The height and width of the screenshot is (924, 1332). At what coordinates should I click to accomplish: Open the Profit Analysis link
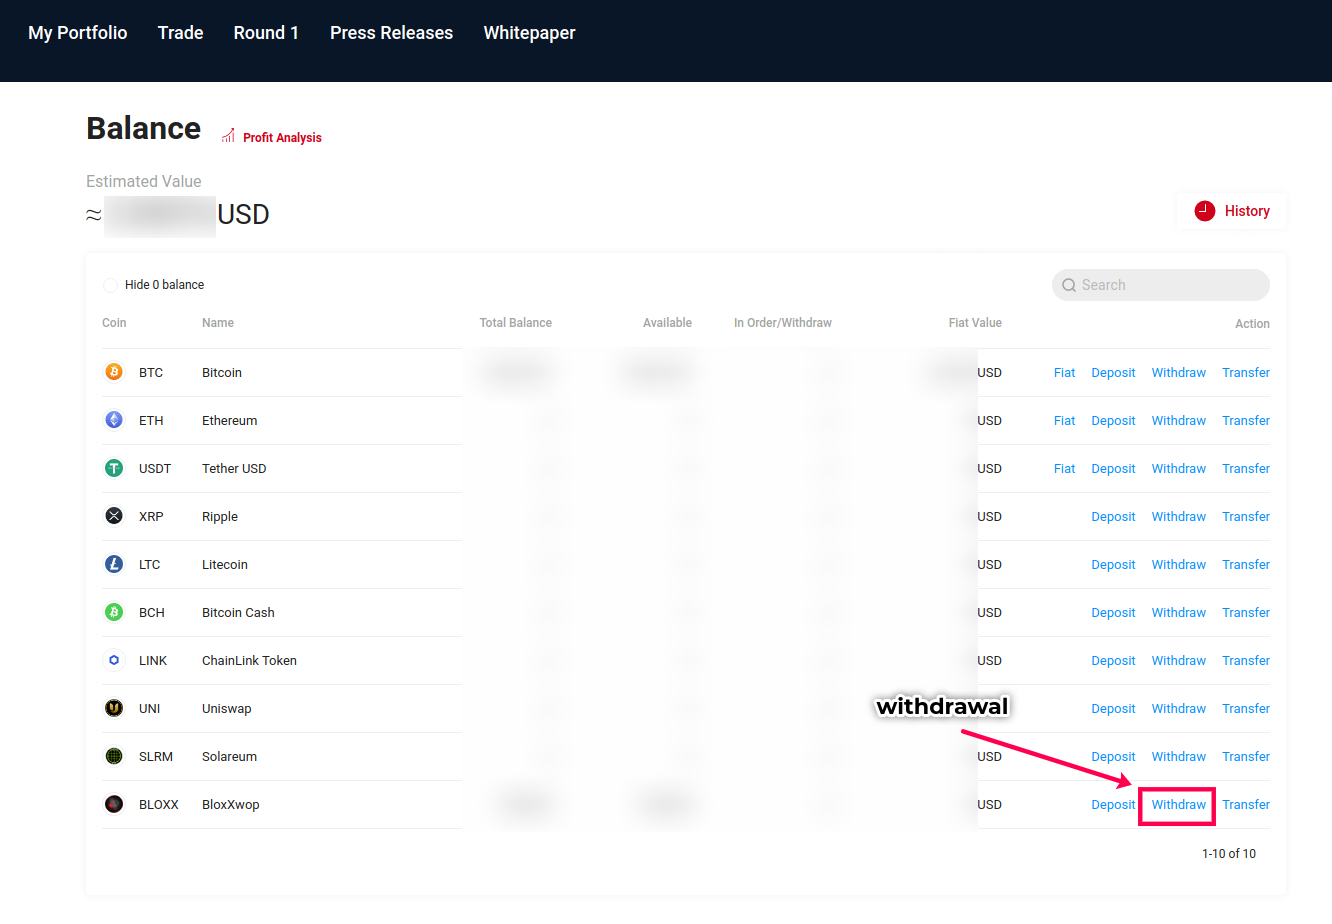[x=282, y=138]
